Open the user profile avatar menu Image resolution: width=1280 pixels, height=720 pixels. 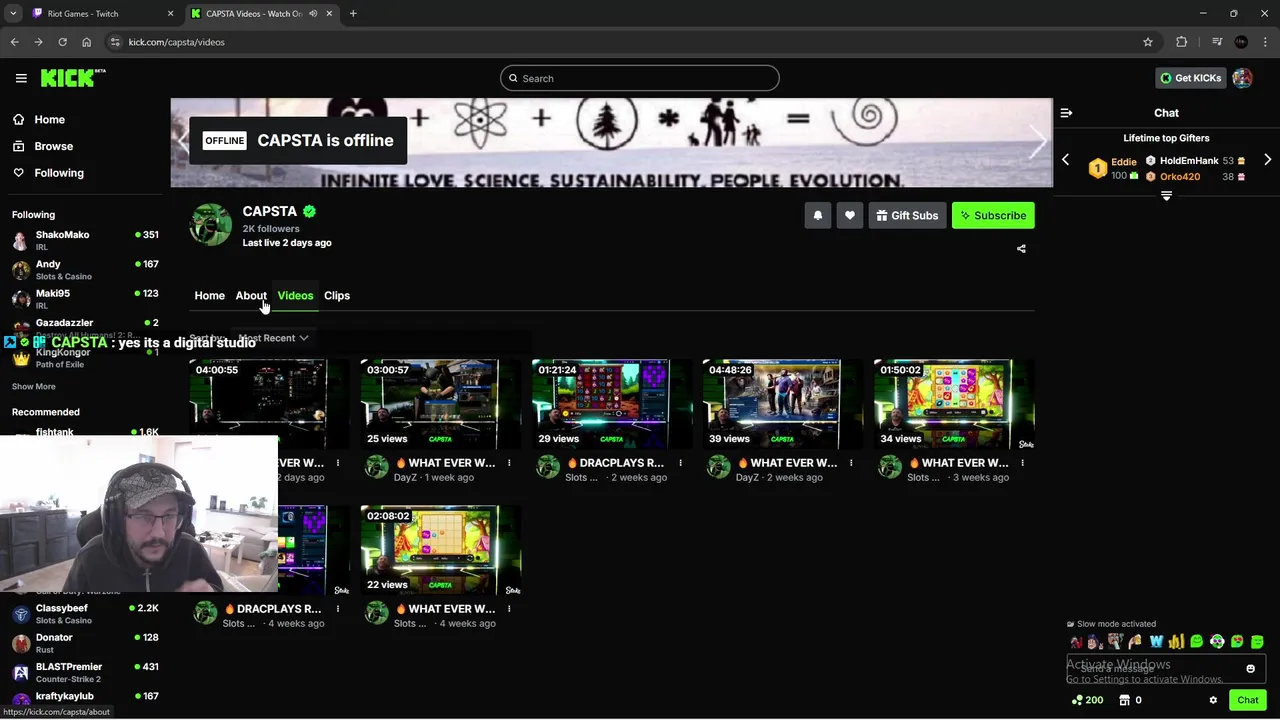click(1243, 78)
